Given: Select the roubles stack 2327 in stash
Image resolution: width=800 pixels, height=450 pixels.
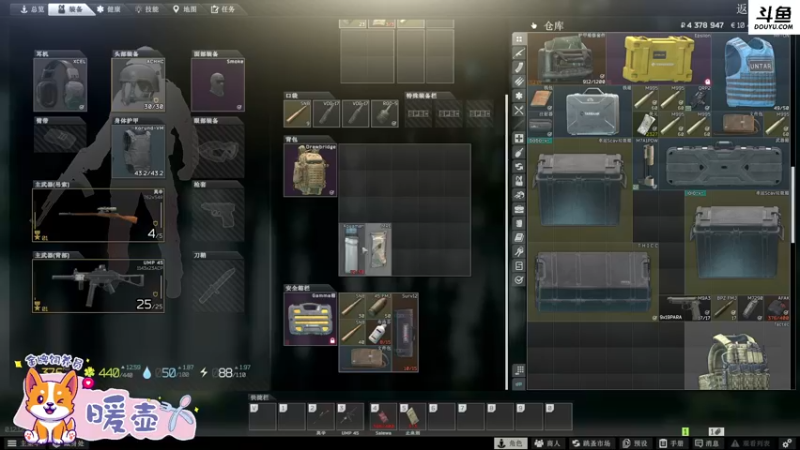Looking at the screenshot, I should [x=646, y=124].
